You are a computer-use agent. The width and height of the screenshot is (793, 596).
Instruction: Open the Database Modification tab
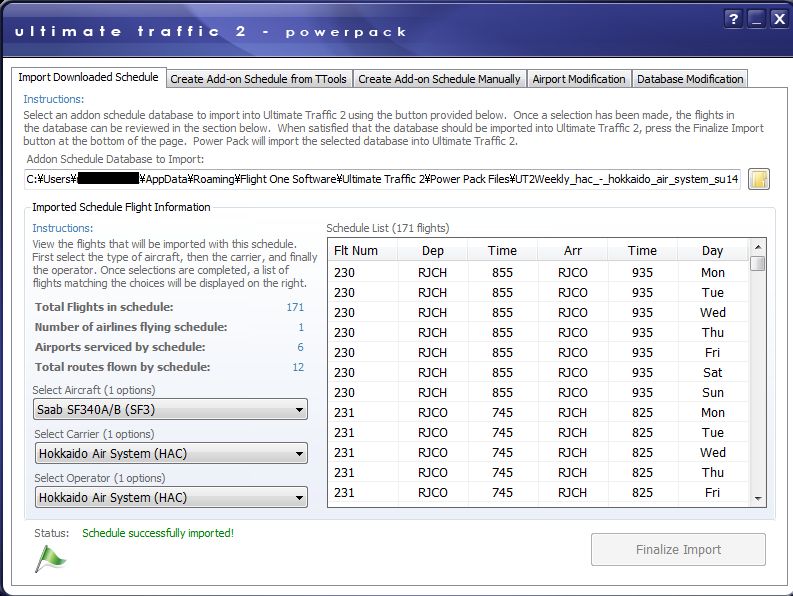tap(690, 79)
